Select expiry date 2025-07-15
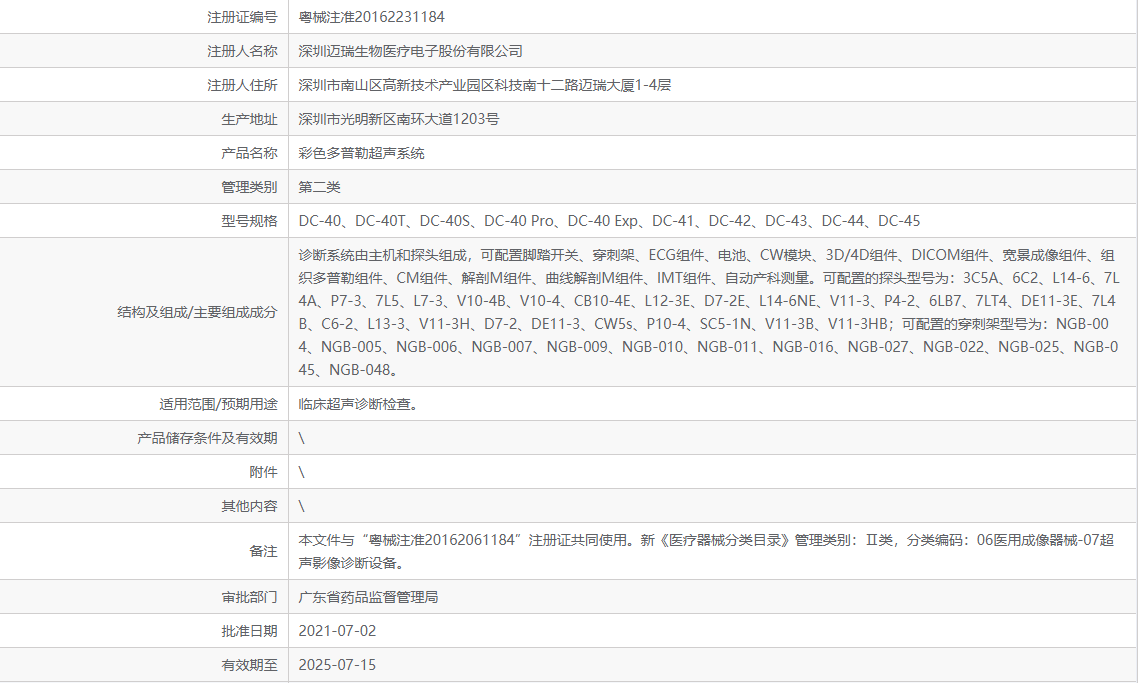This screenshot has width=1141, height=683. coord(337,665)
